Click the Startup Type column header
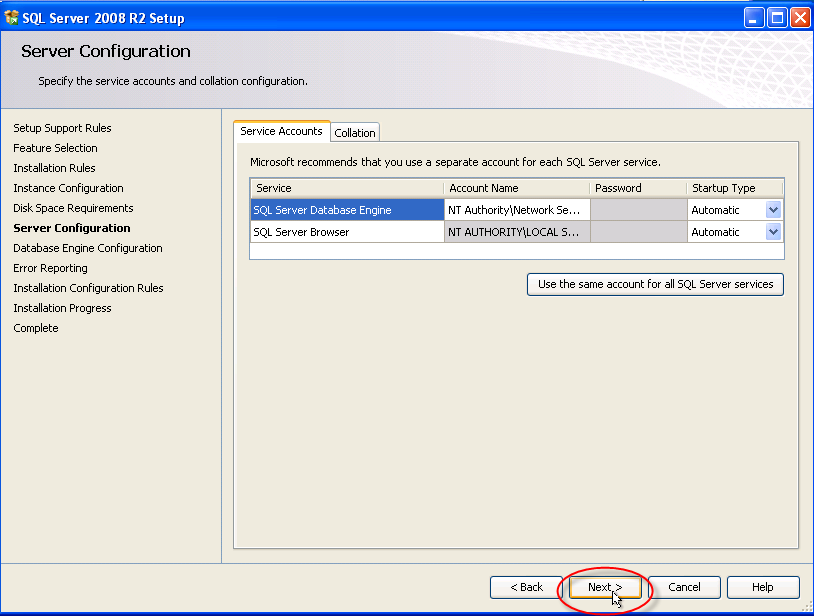The width and height of the screenshot is (814, 616). click(735, 188)
